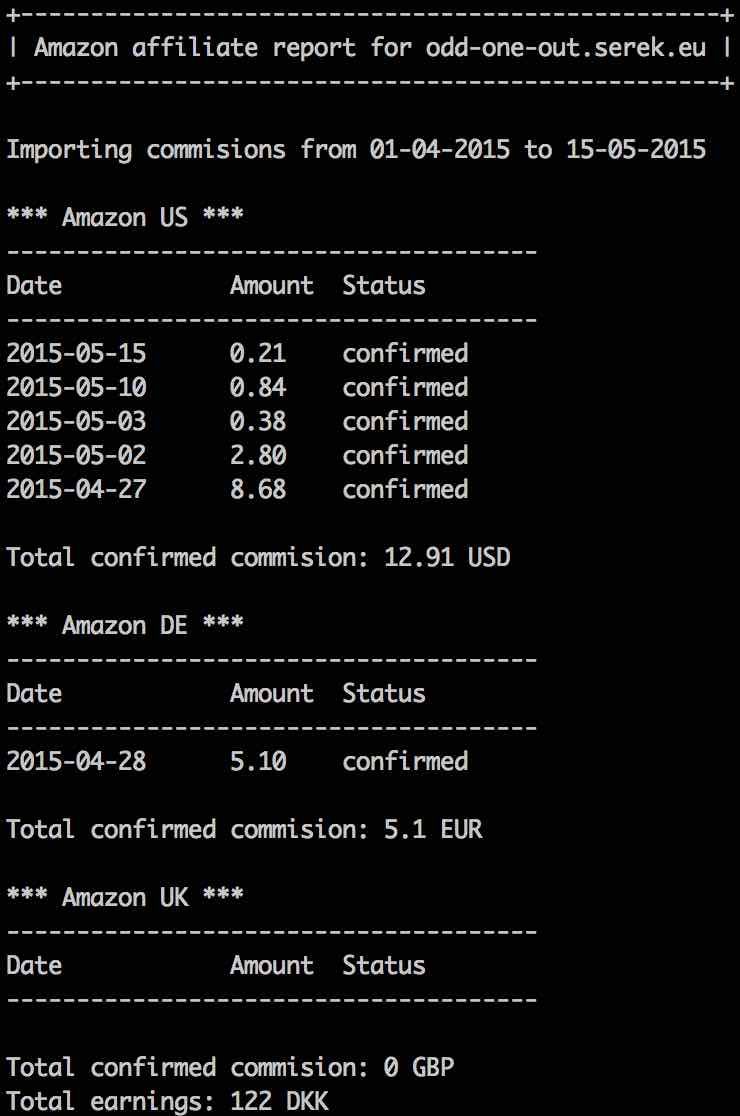Click the 0 GBP total commission
Viewport: 740px width, 1116px height.
[x=419, y=1067]
